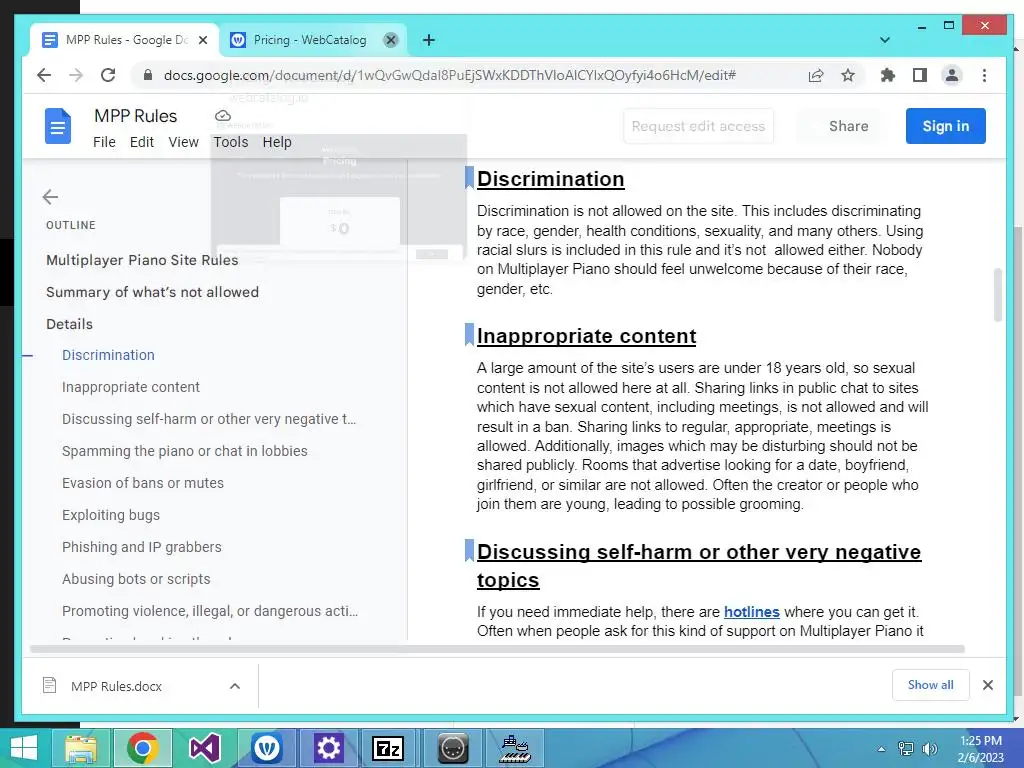Select Discrimination in the outline
This screenshot has width=1024, height=768.
pos(108,355)
